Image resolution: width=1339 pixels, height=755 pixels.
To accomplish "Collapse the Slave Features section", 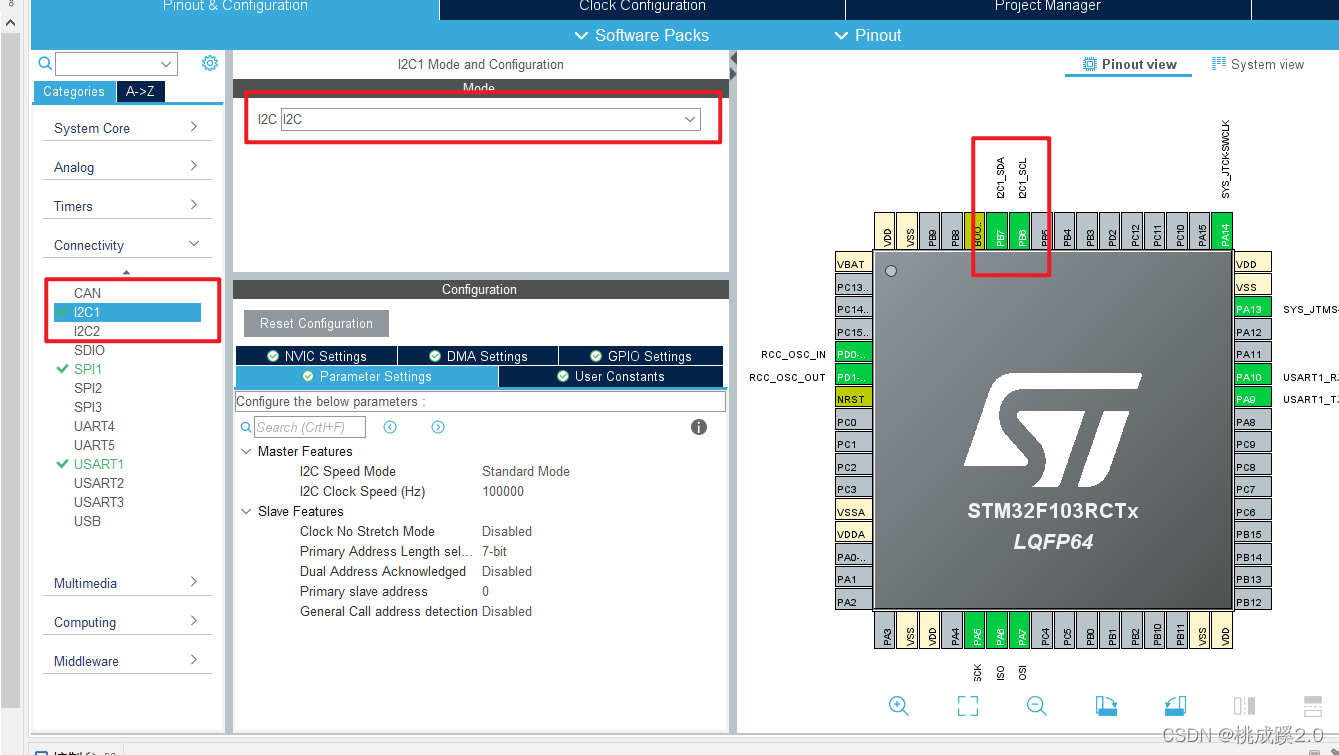I will point(247,511).
